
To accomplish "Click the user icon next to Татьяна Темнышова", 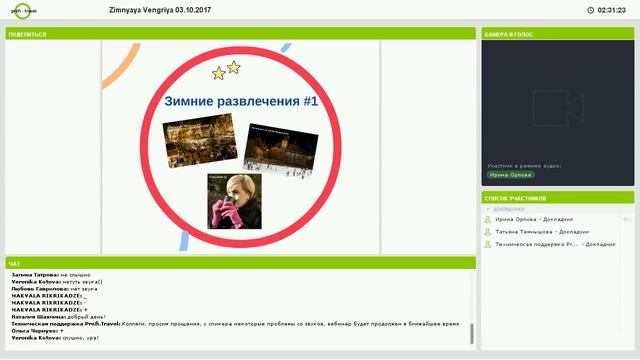I will coord(487,232).
